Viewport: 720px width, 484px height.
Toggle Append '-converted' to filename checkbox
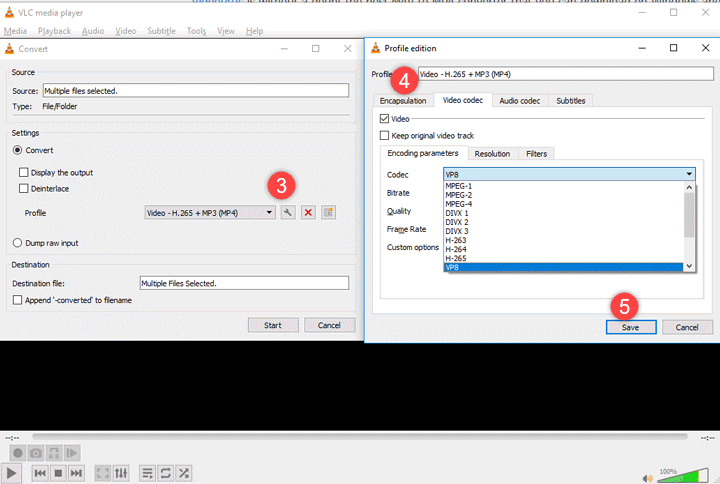click(x=17, y=300)
